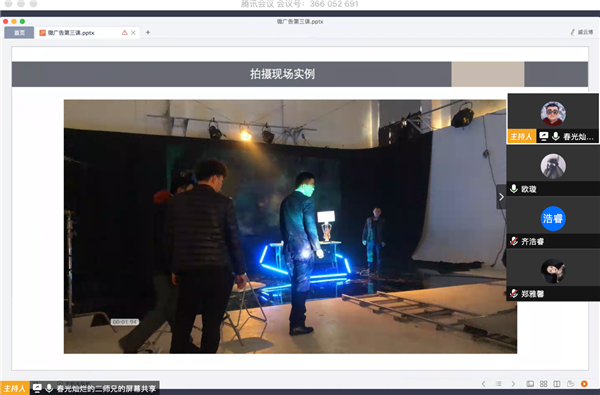Open slide sorter grid view icon
Image resolution: width=600 pixels, height=395 pixels.
[x=543, y=384]
